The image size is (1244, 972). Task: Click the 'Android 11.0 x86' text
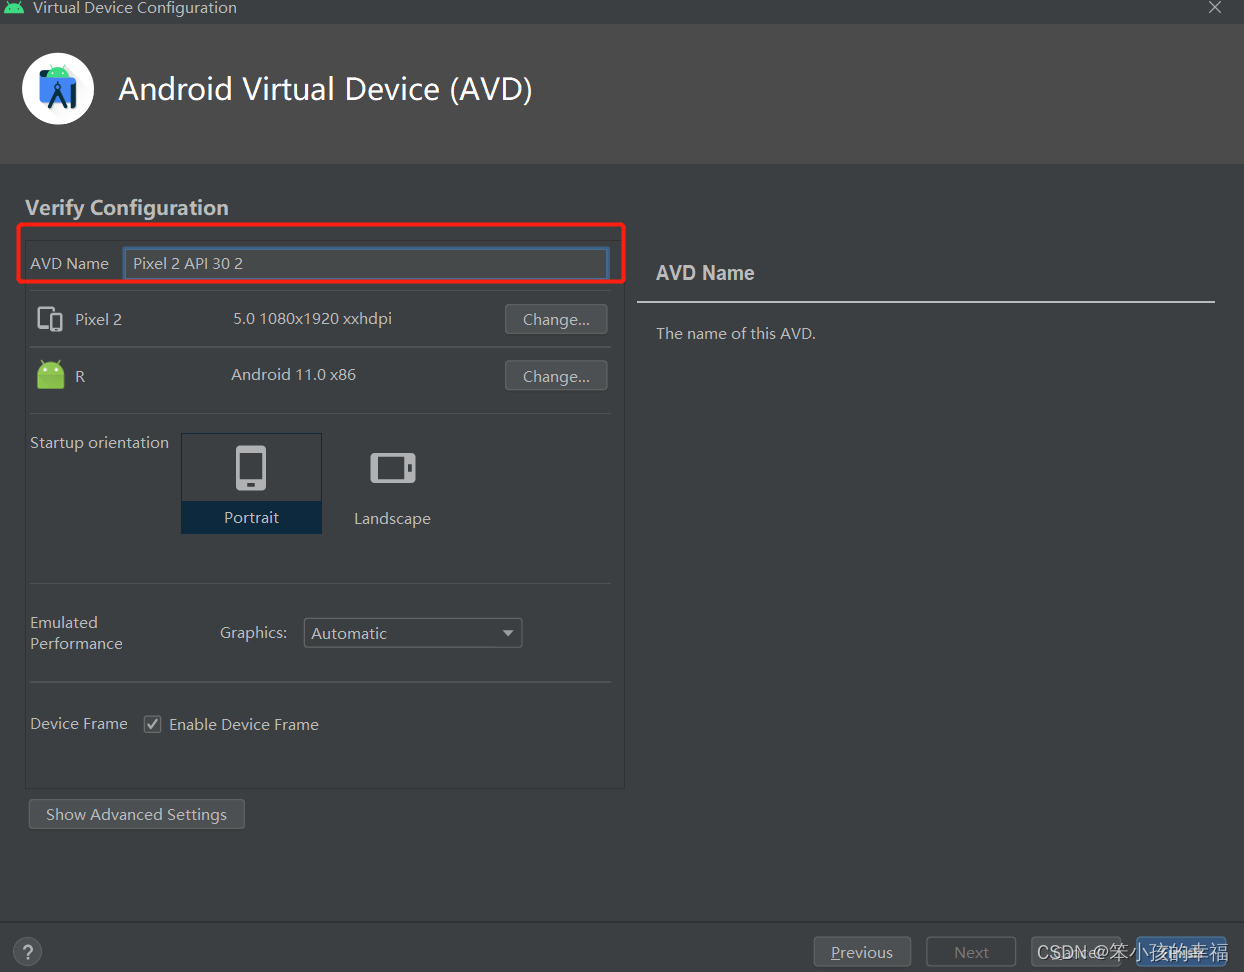[294, 375]
